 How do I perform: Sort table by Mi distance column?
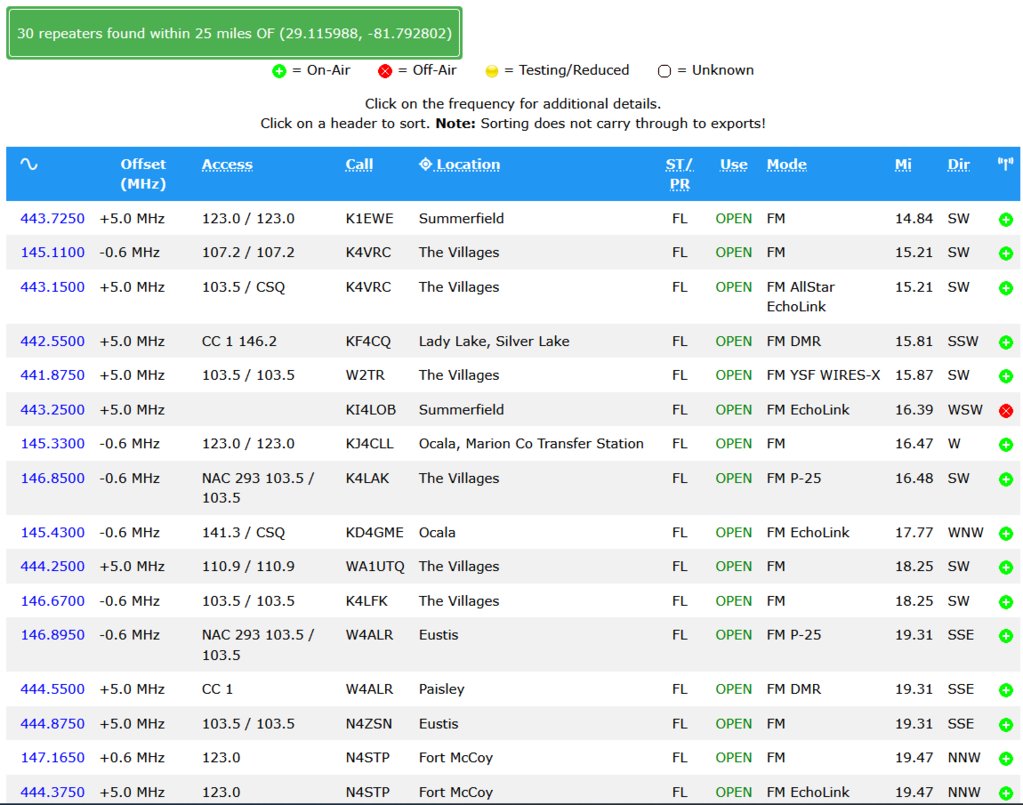point(903,164)
